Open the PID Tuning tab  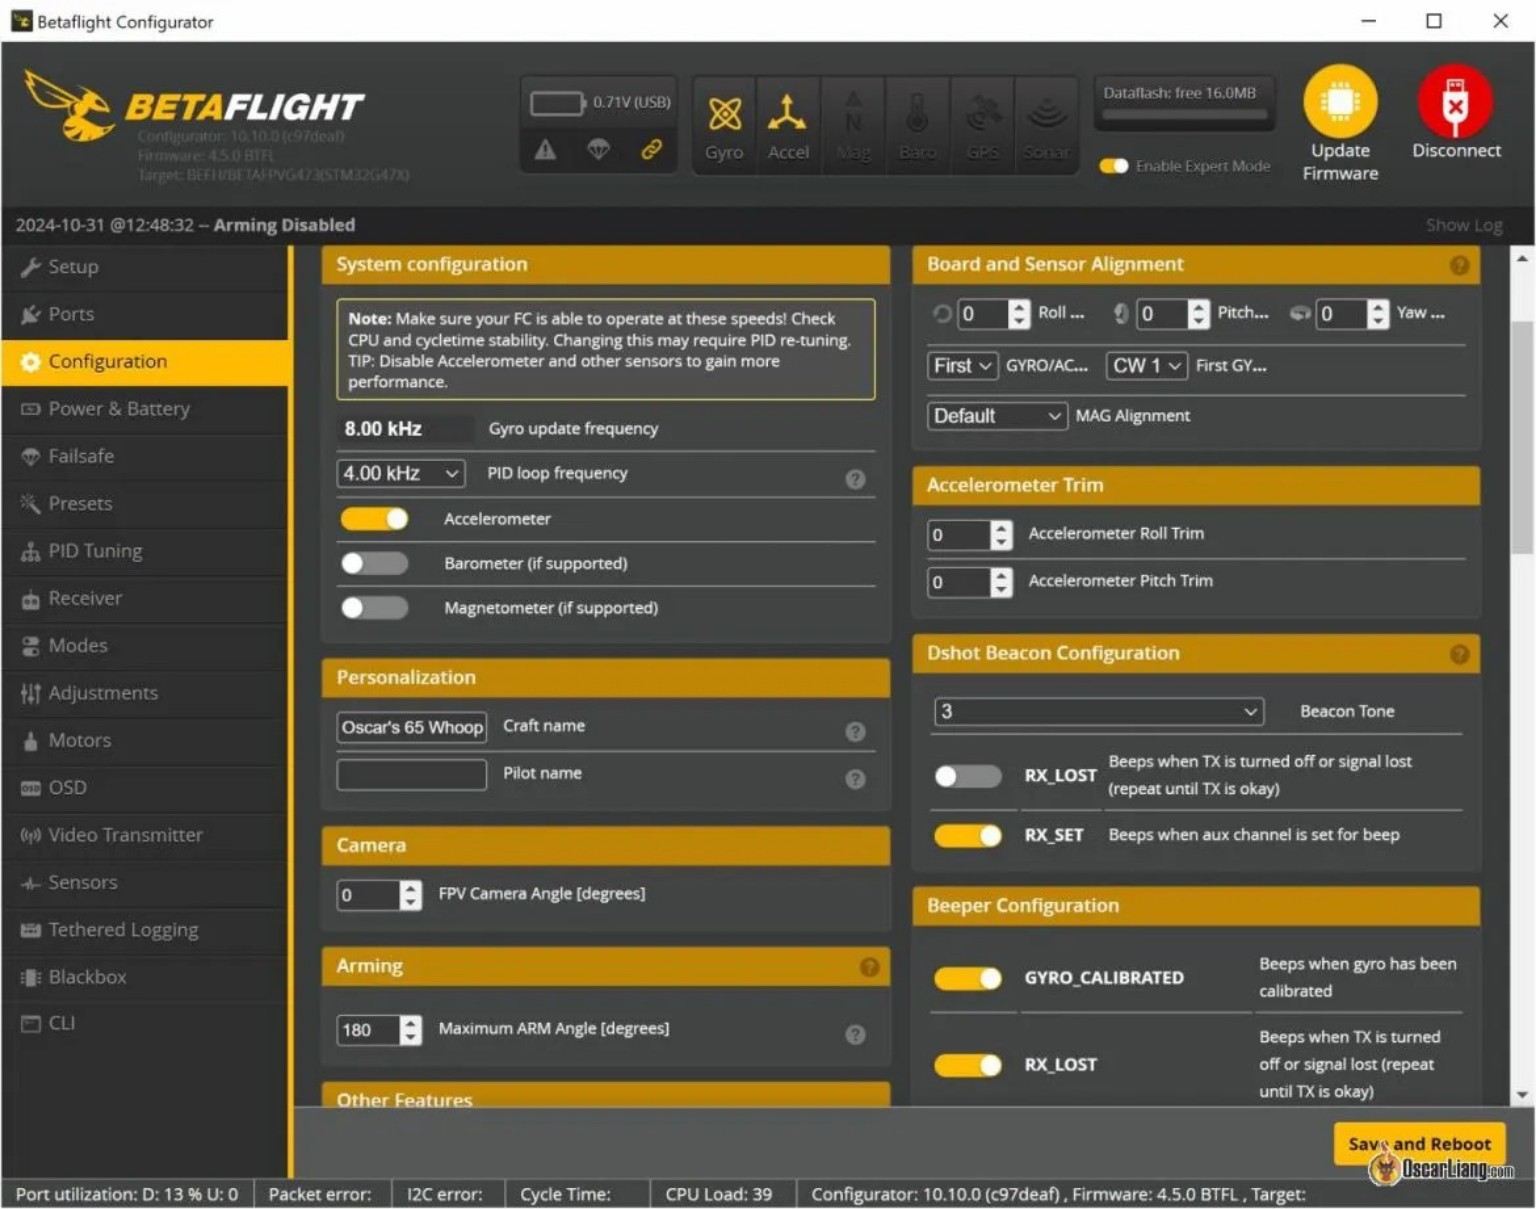coord(145,551)
